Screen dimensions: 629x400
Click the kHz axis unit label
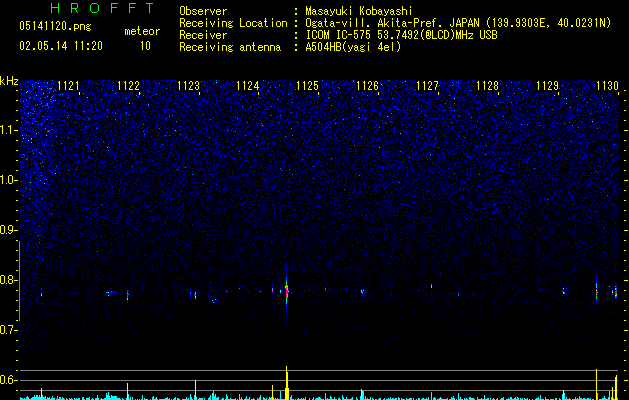coord(9,81)
